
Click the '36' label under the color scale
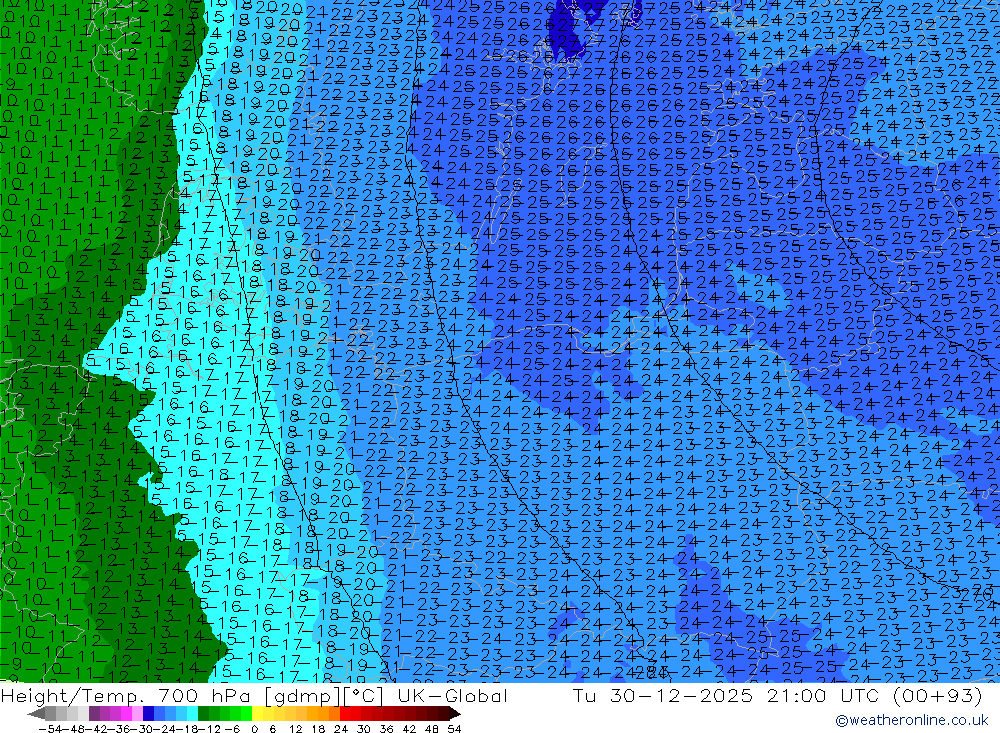(x=386, y=729)
